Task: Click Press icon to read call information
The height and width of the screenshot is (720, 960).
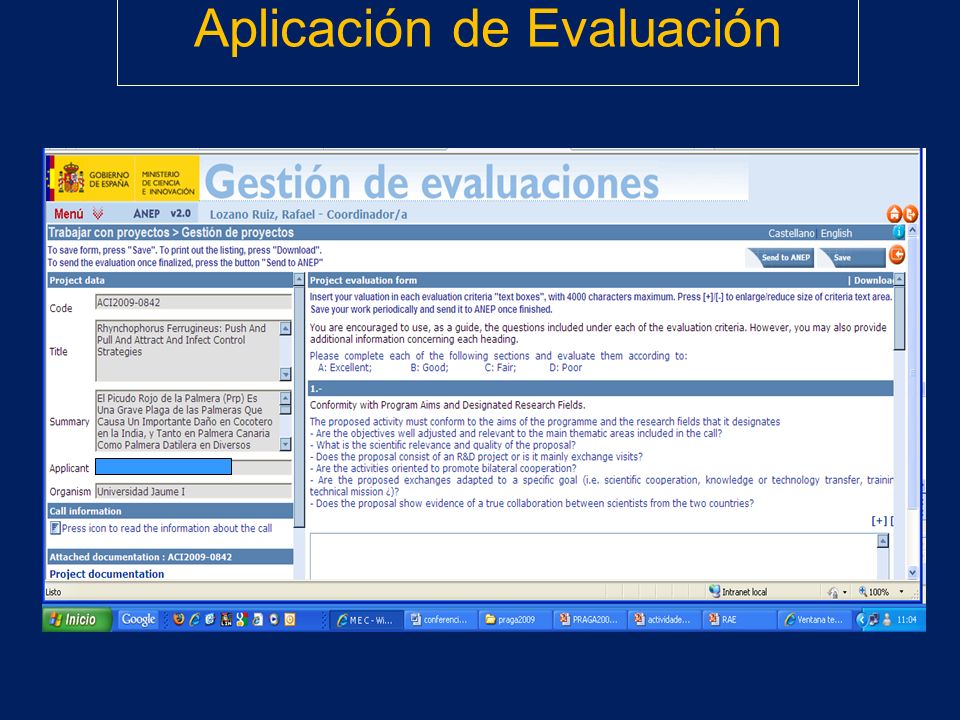Action: 167,528
